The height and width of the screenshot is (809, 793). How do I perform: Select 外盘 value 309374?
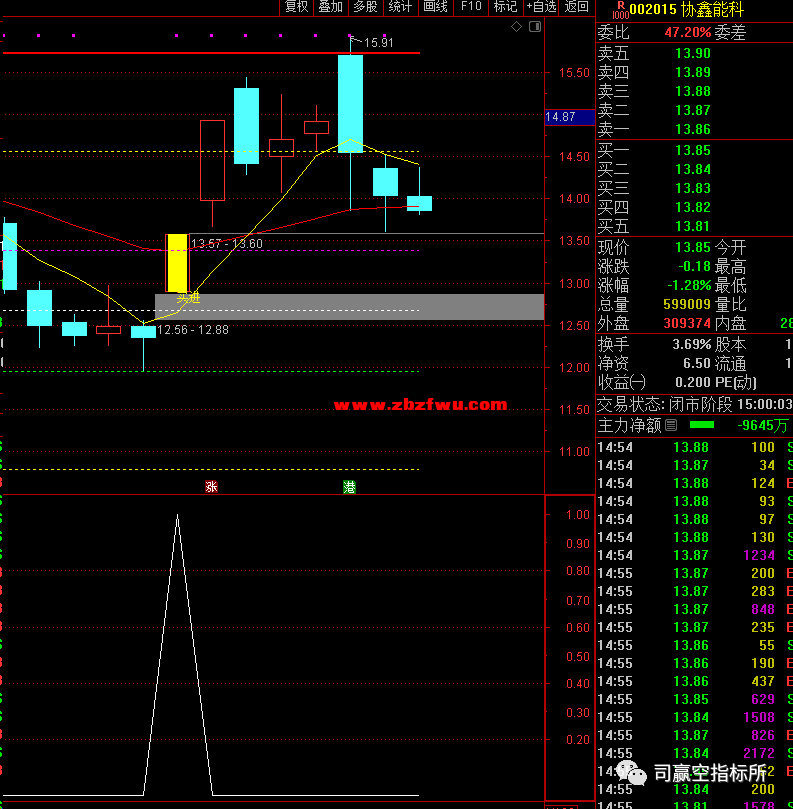[x=687, y=323]
